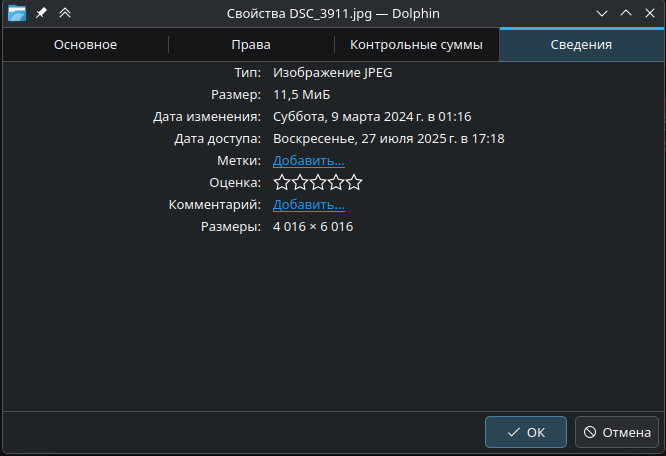Image resolution: width=666 pixels, height=456 pixels.
Task: Open the Основное tab
Action: tap(85, 45)
